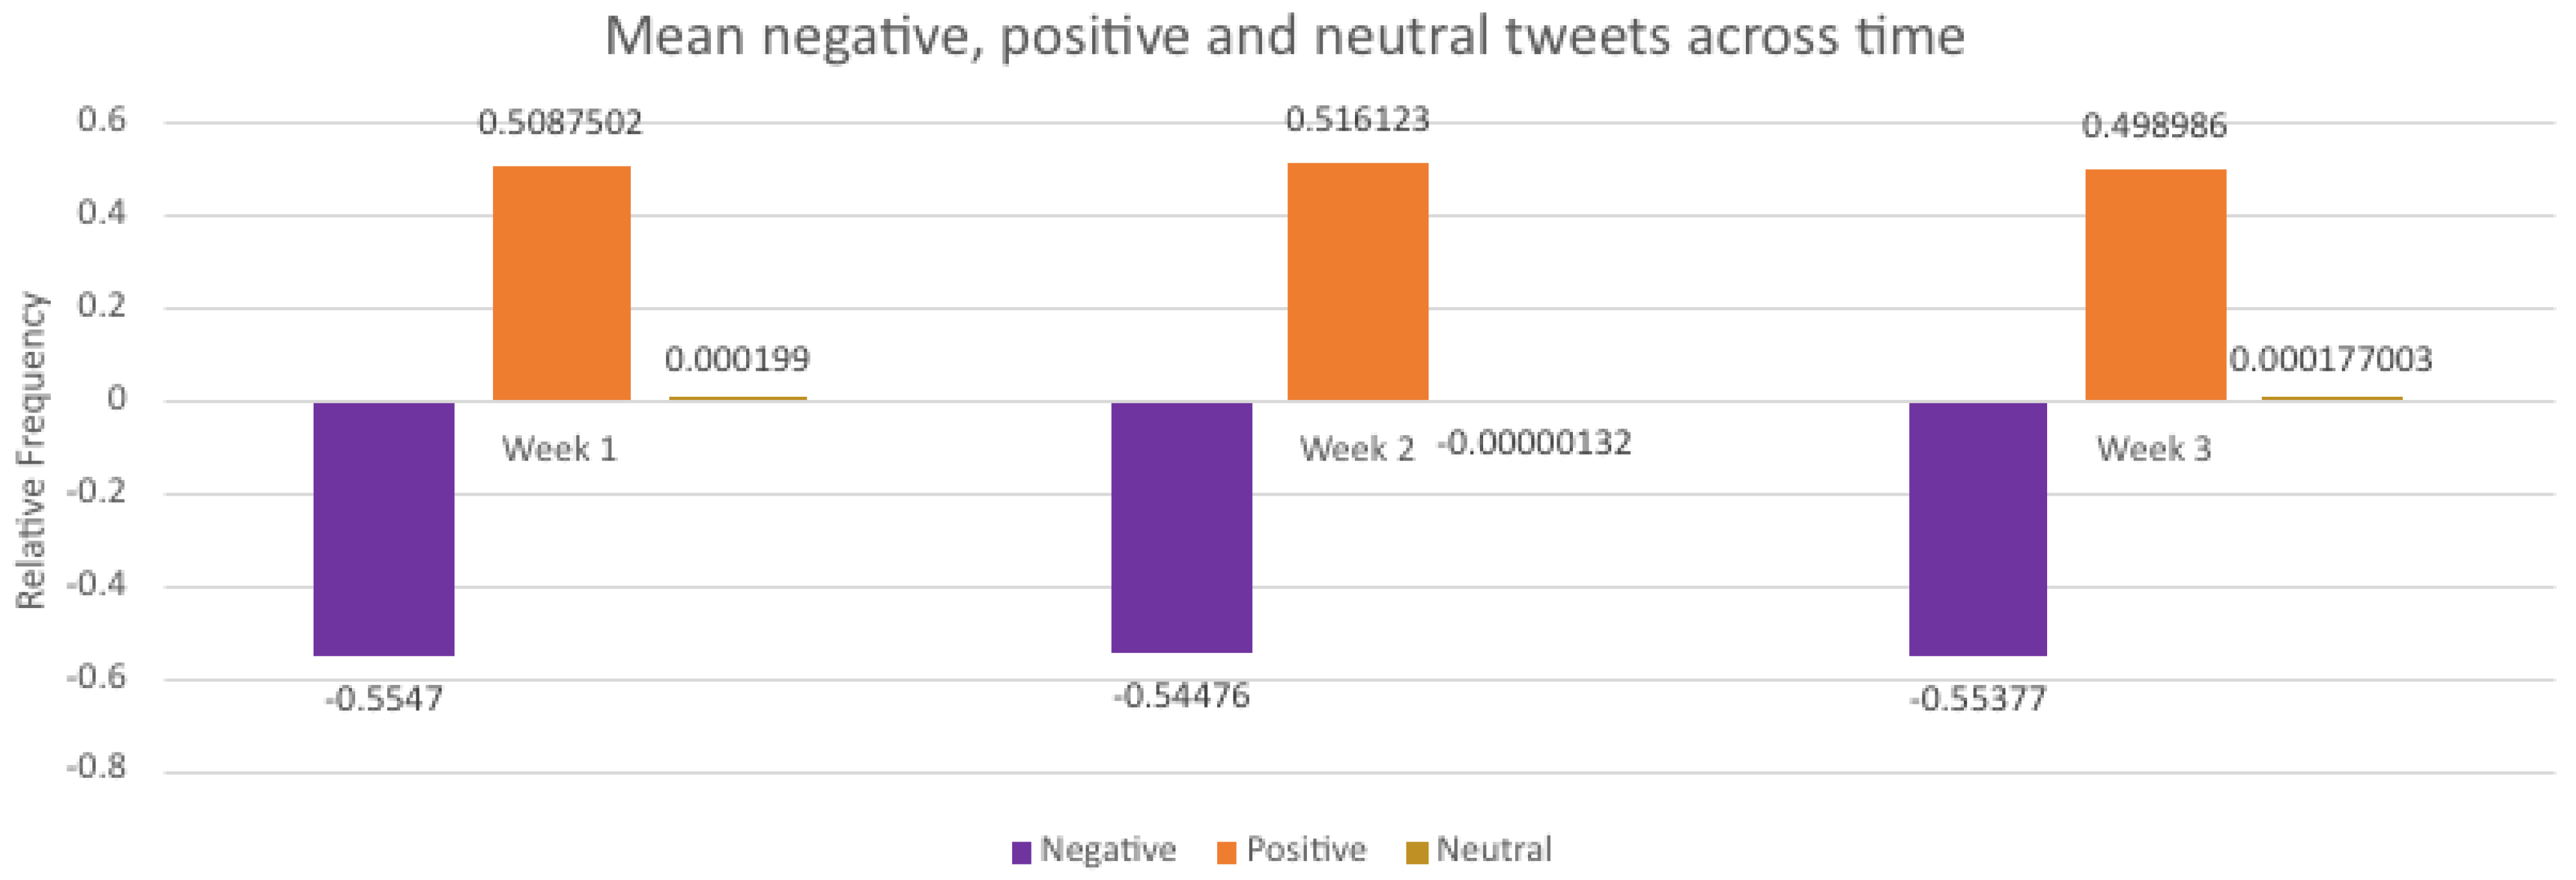Click the Week 2 orange Positive bar
2576x880 pixels.
1358,282
